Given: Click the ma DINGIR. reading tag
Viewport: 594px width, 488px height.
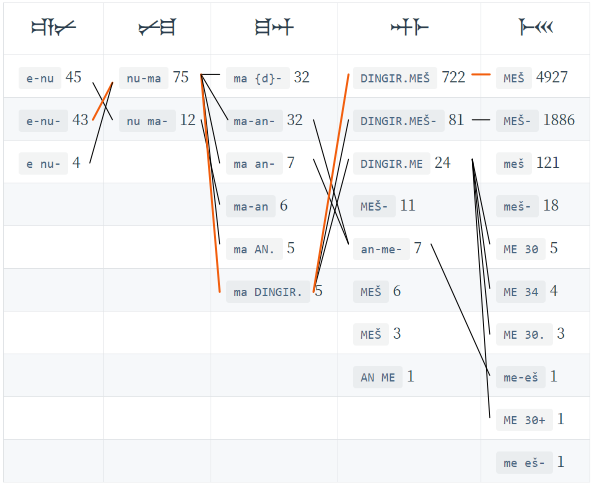Looking at the screenshot, I should tap(268, 292).
